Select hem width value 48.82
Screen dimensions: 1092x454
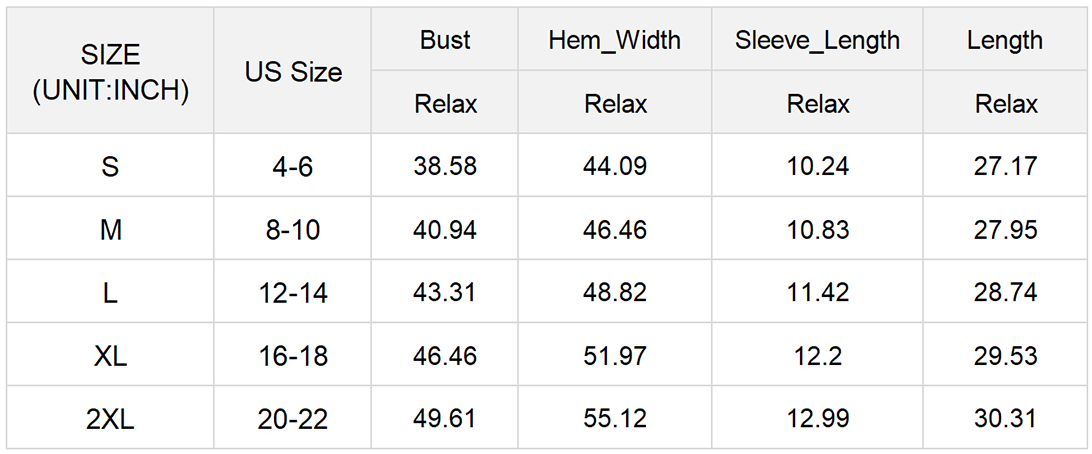tap(615, 292)
